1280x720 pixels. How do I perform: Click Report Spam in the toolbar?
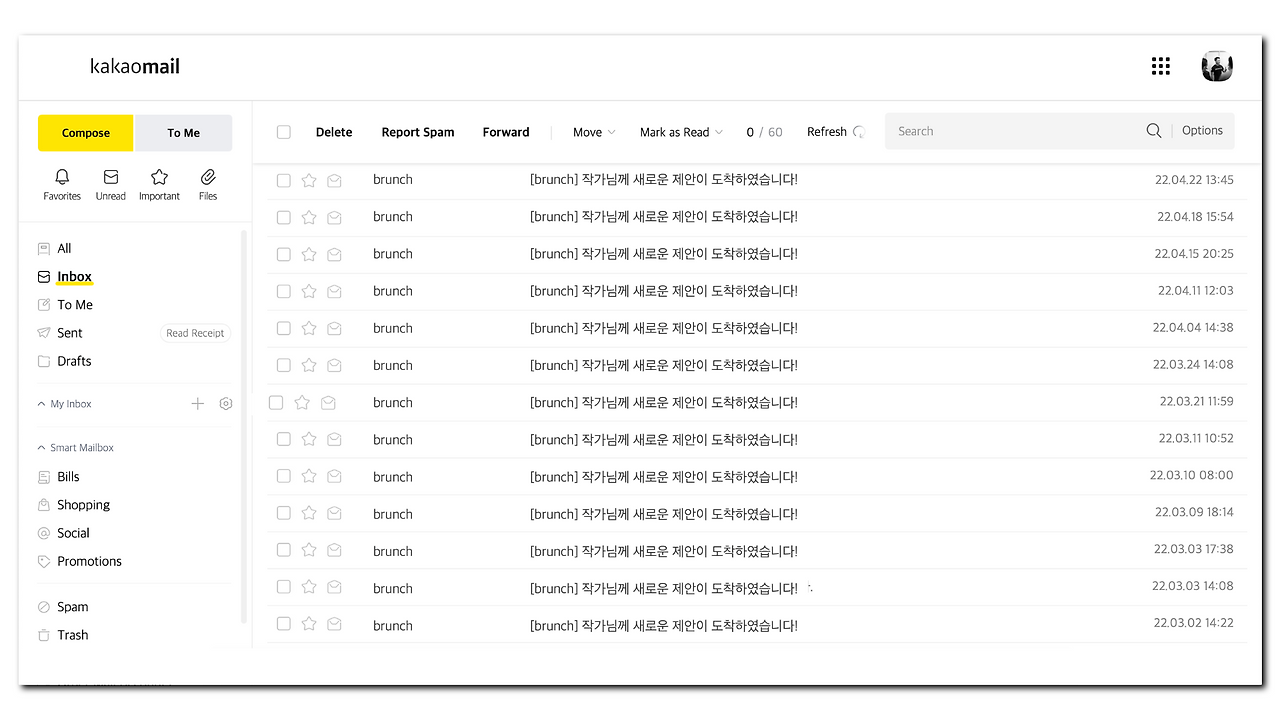click(418, 132)
